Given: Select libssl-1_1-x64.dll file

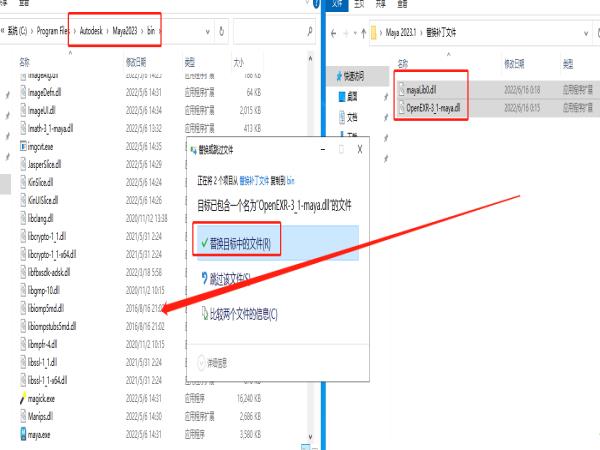Looking at the screenshot, I should (x=47, y=380).
